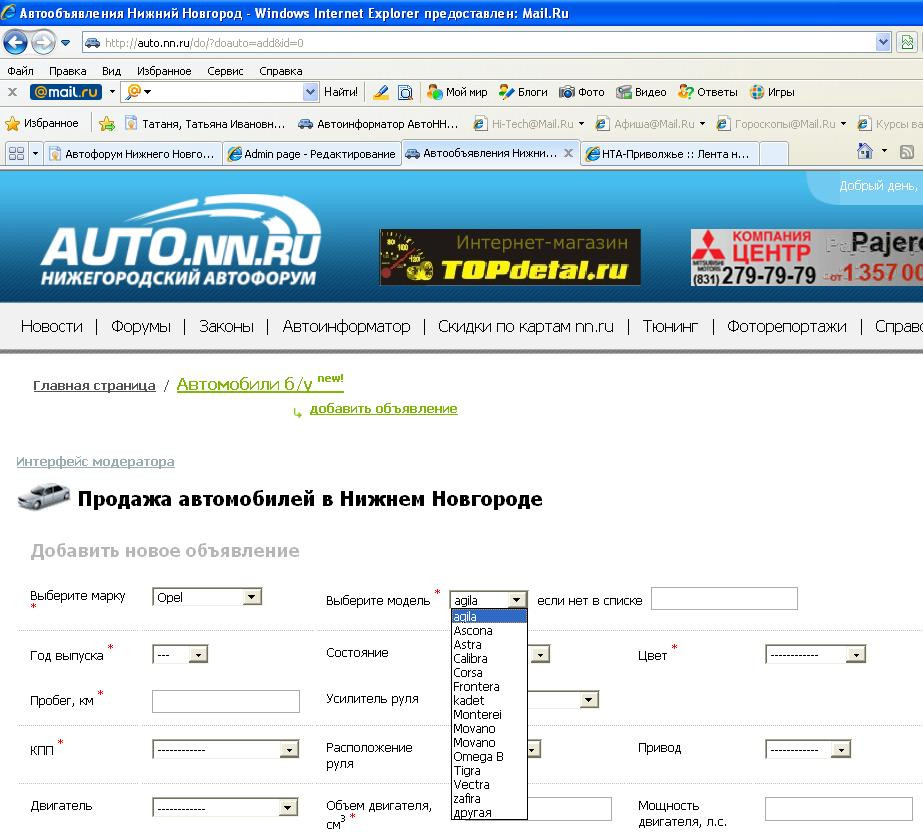Go to Форумы section
This screenshot has height=834, width=923.
tap(141, 326)
